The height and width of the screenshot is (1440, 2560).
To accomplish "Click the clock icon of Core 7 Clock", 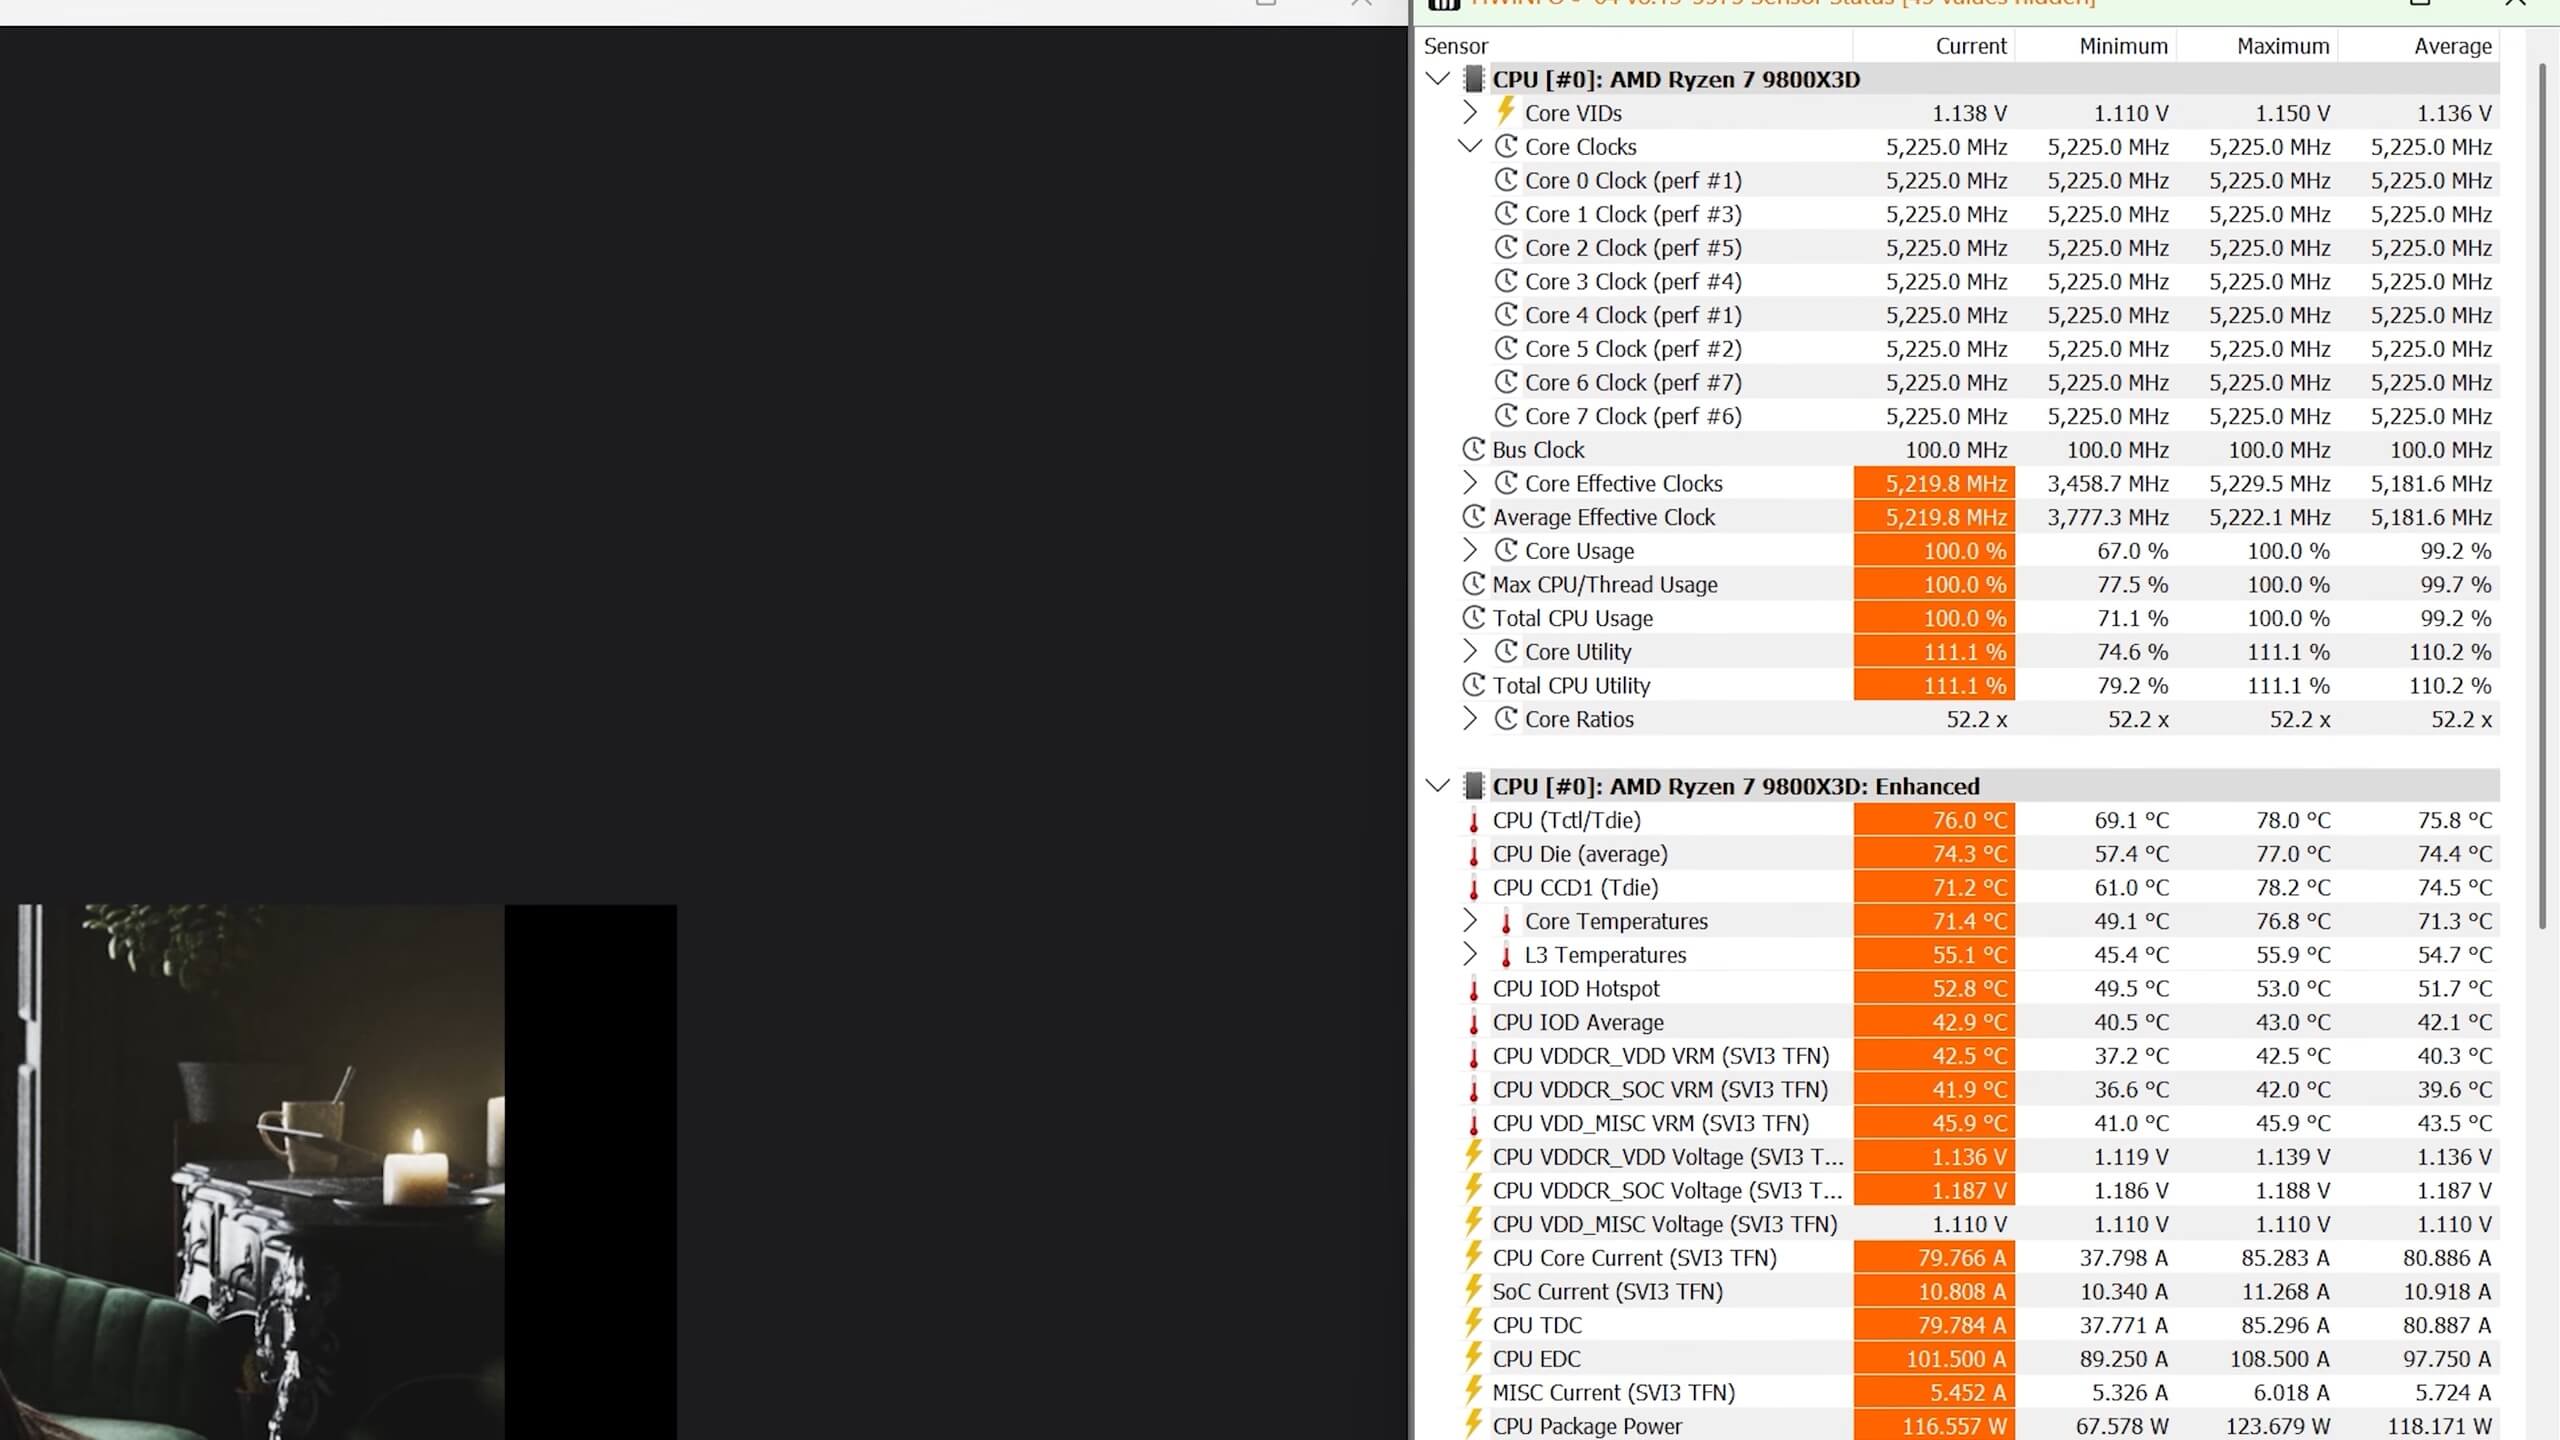I will (1505, 415).
